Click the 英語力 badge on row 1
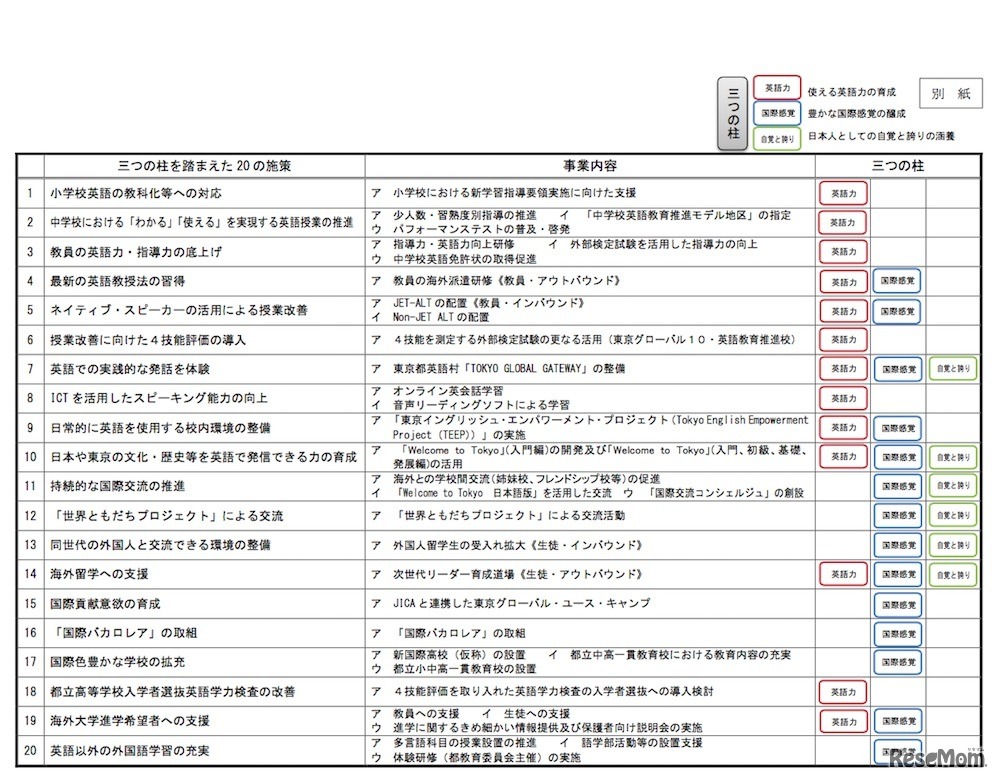 (x=843, y=193)
